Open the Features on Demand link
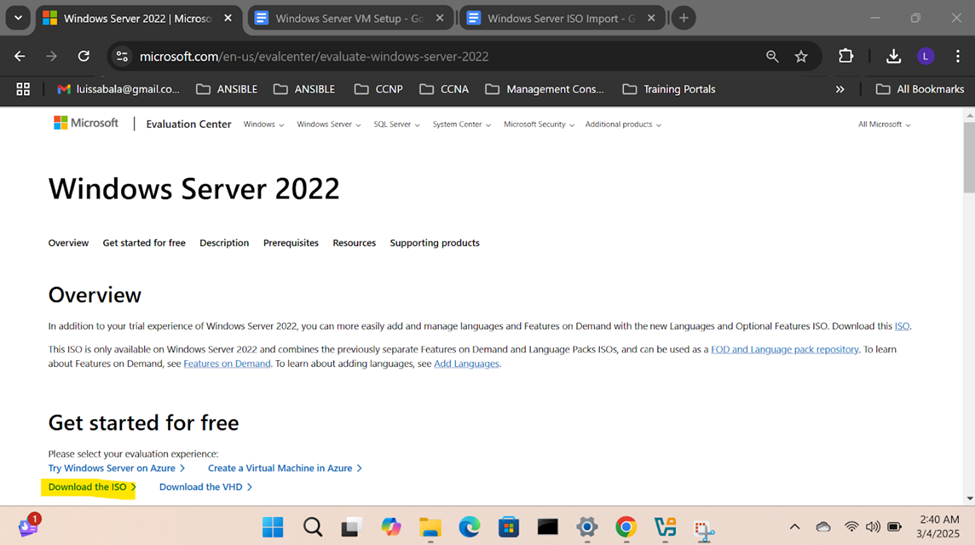This screenshot has width=975, height=545. click(x=227, y=363)
